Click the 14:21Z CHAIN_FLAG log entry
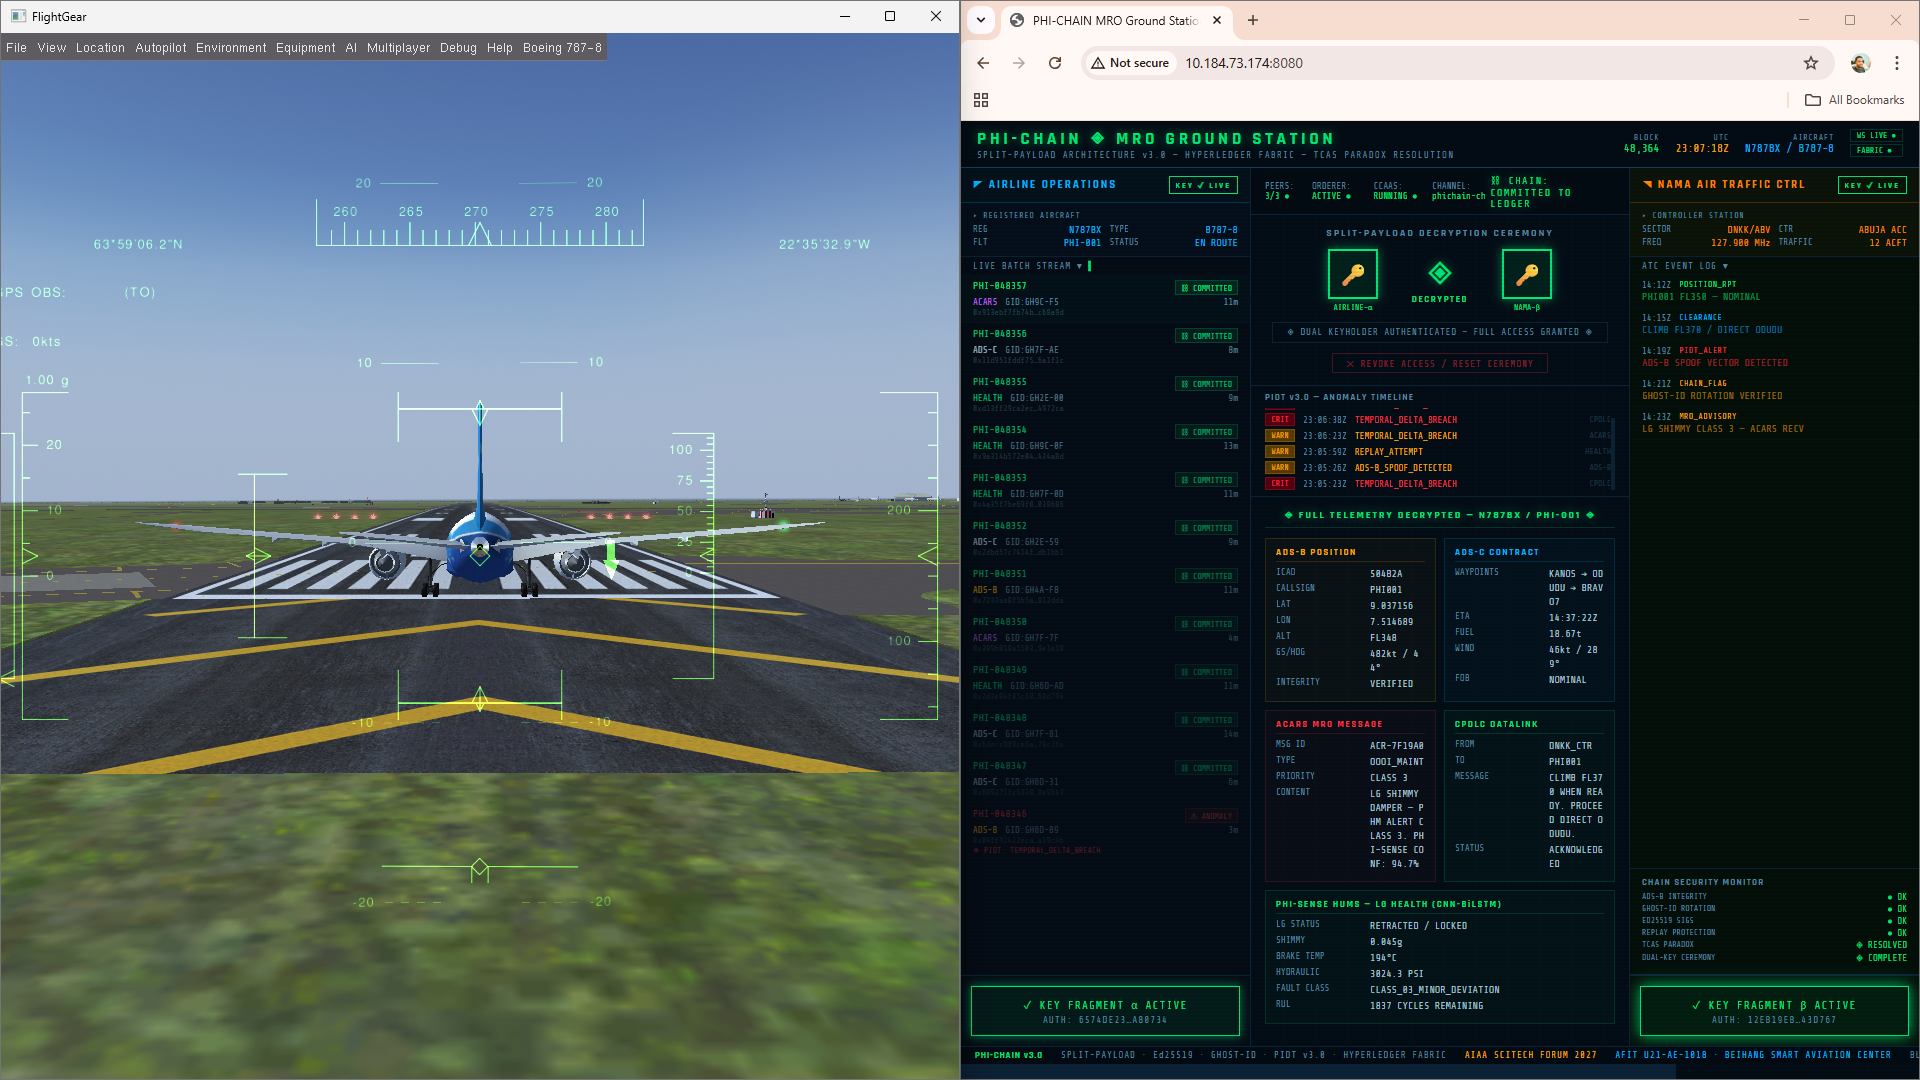Screen dimensions: 1920x1080 (x=1773, y=390)
